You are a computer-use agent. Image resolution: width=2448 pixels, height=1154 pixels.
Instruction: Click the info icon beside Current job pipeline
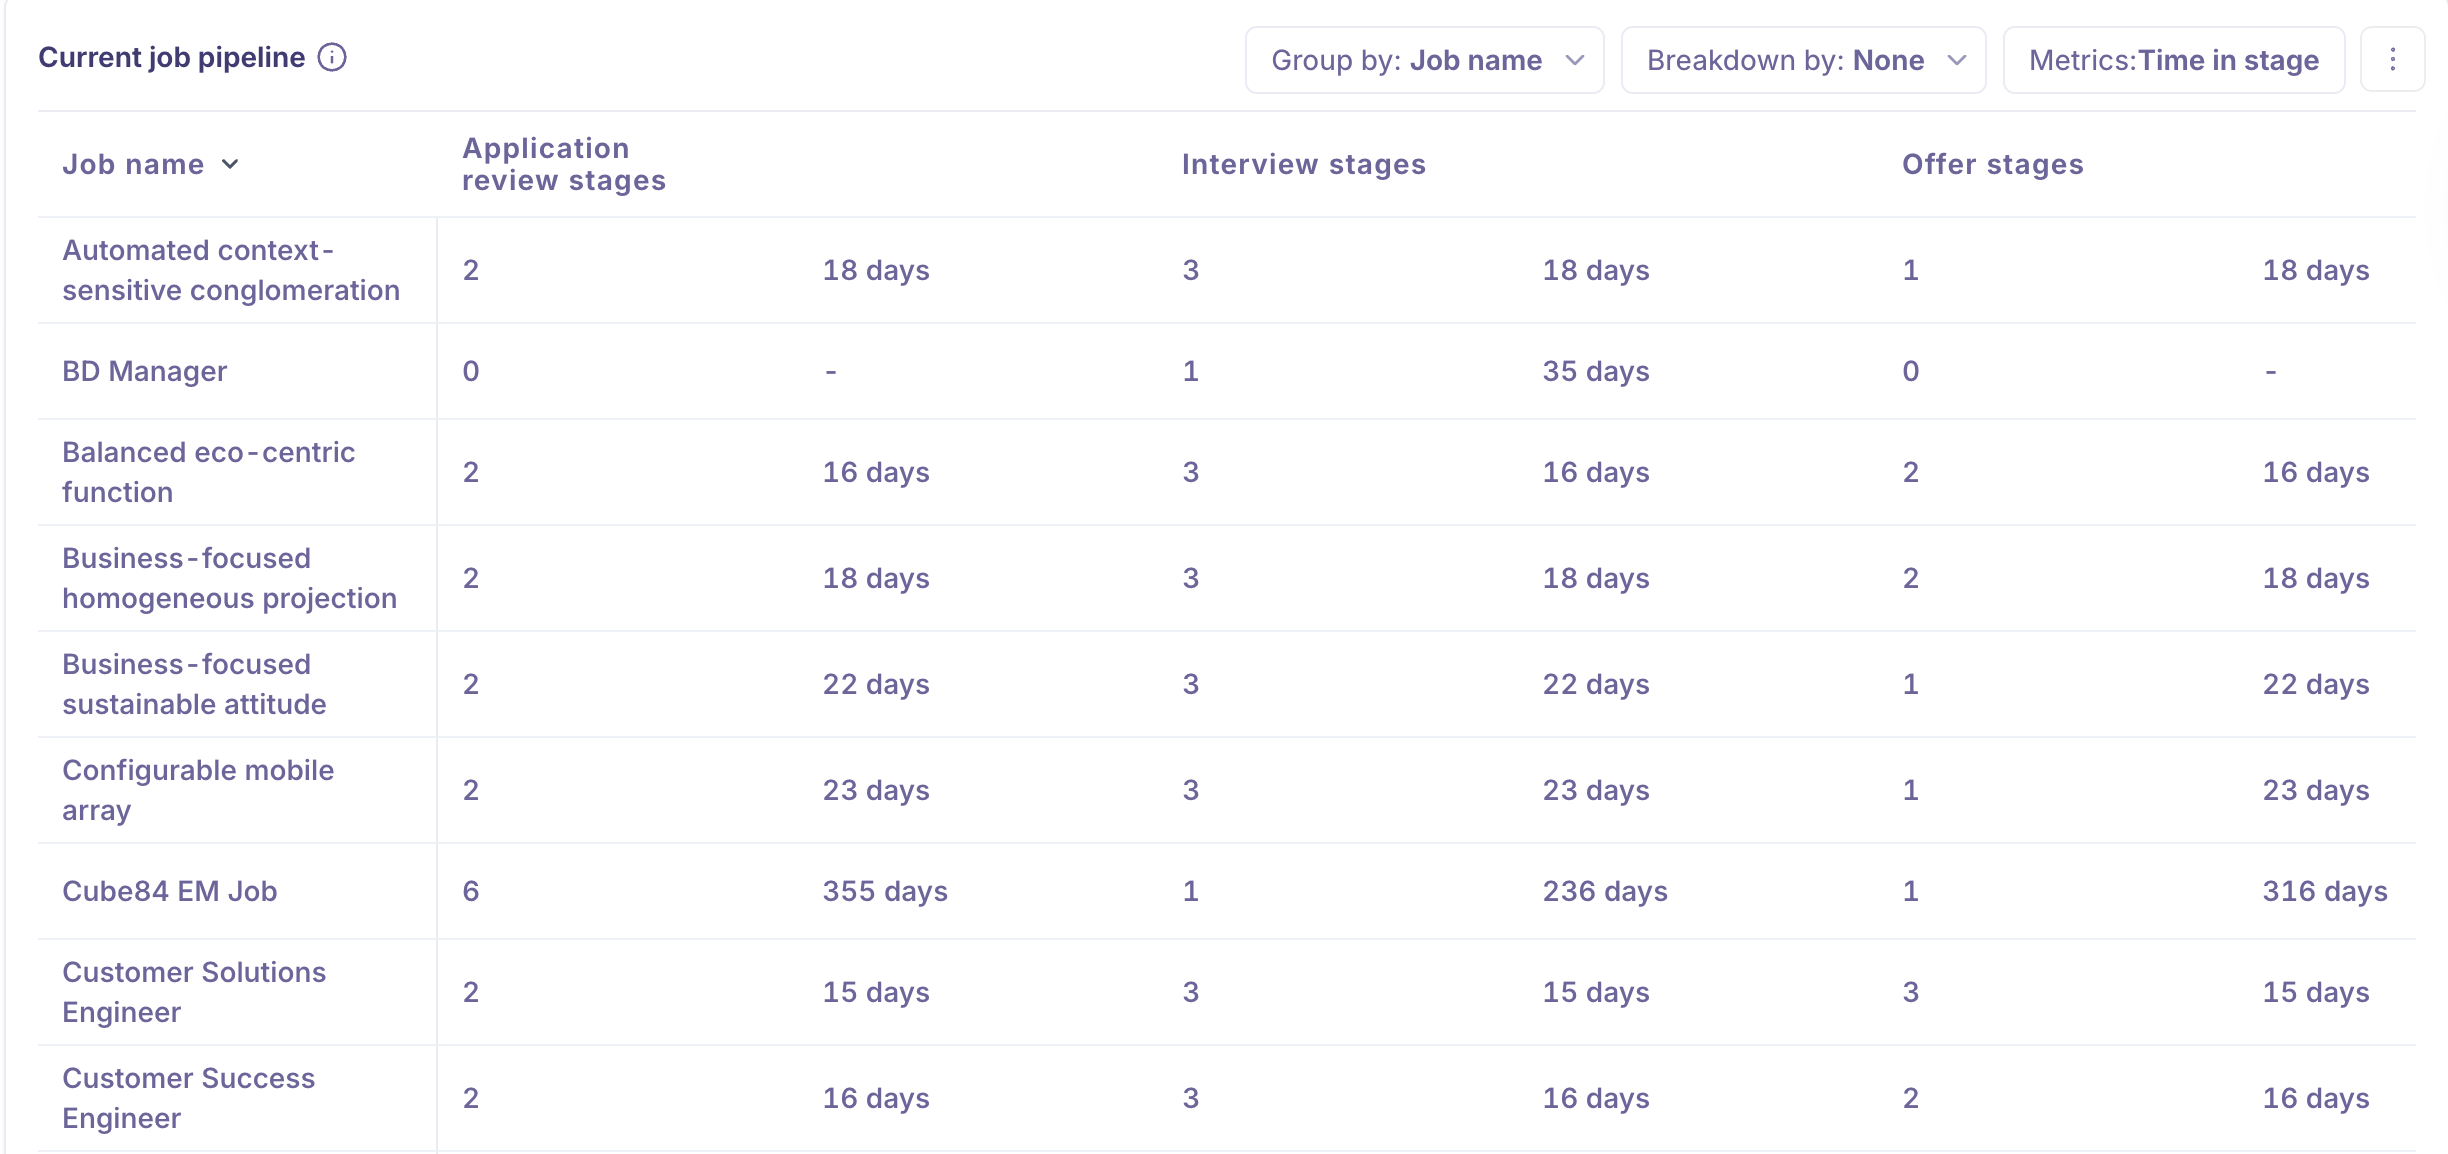pos(332,57)
